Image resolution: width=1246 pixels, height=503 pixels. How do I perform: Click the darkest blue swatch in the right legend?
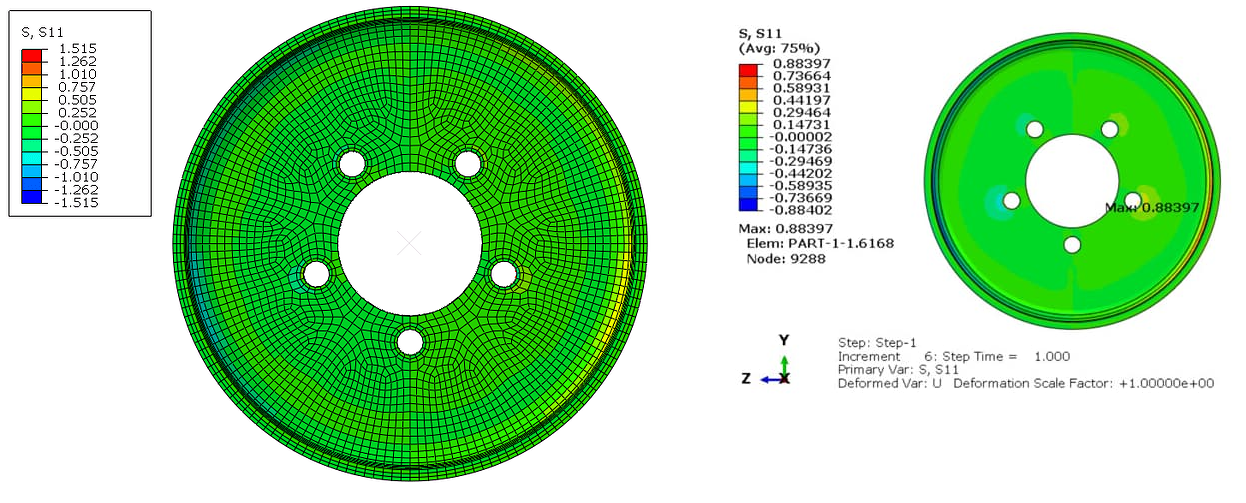coord(747,204)
